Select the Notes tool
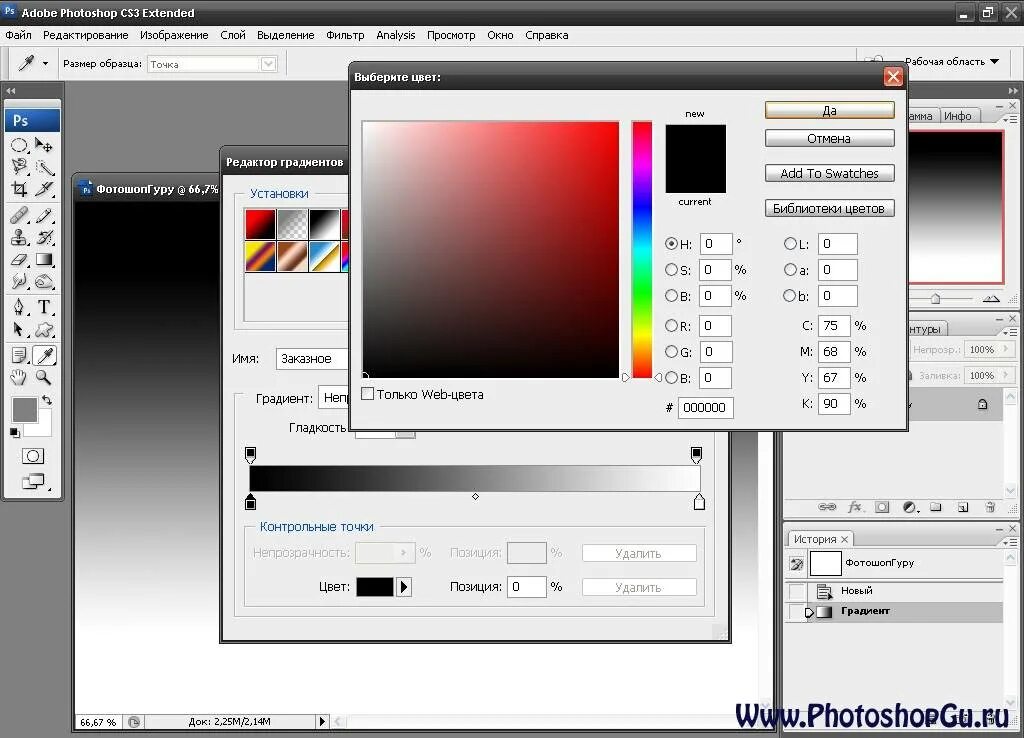The width and height of the screenshot is (1024, 738). point(19,355)
